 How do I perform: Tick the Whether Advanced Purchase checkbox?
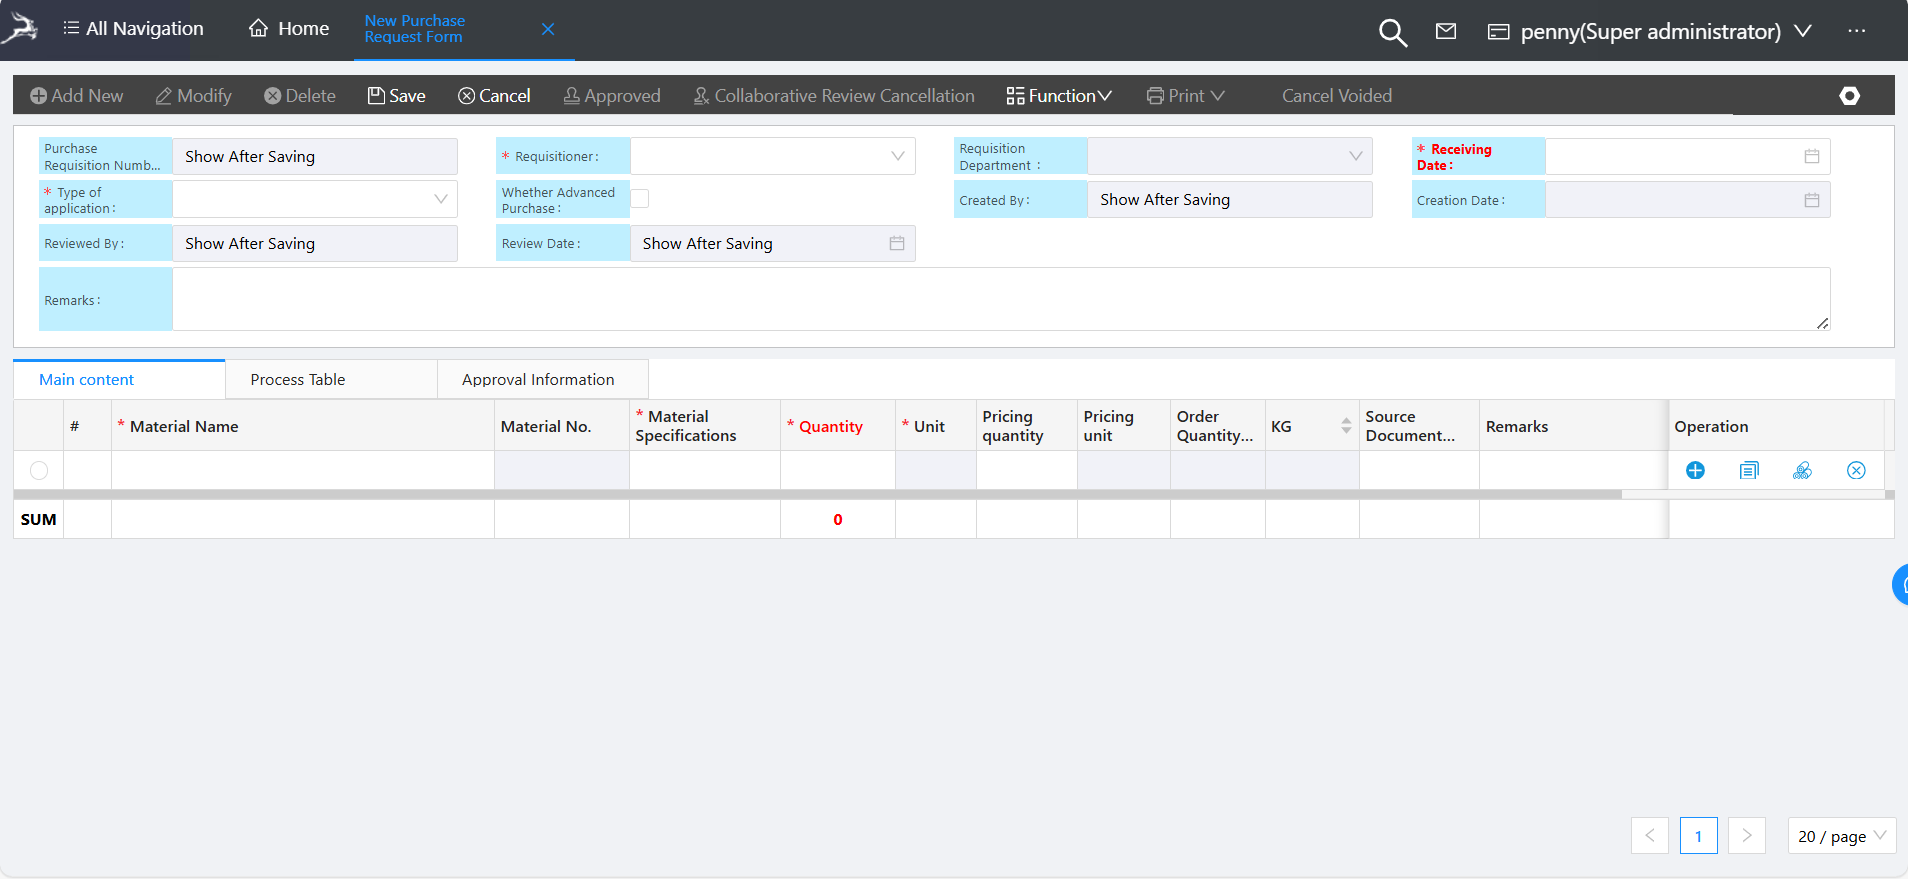[640, 199]
